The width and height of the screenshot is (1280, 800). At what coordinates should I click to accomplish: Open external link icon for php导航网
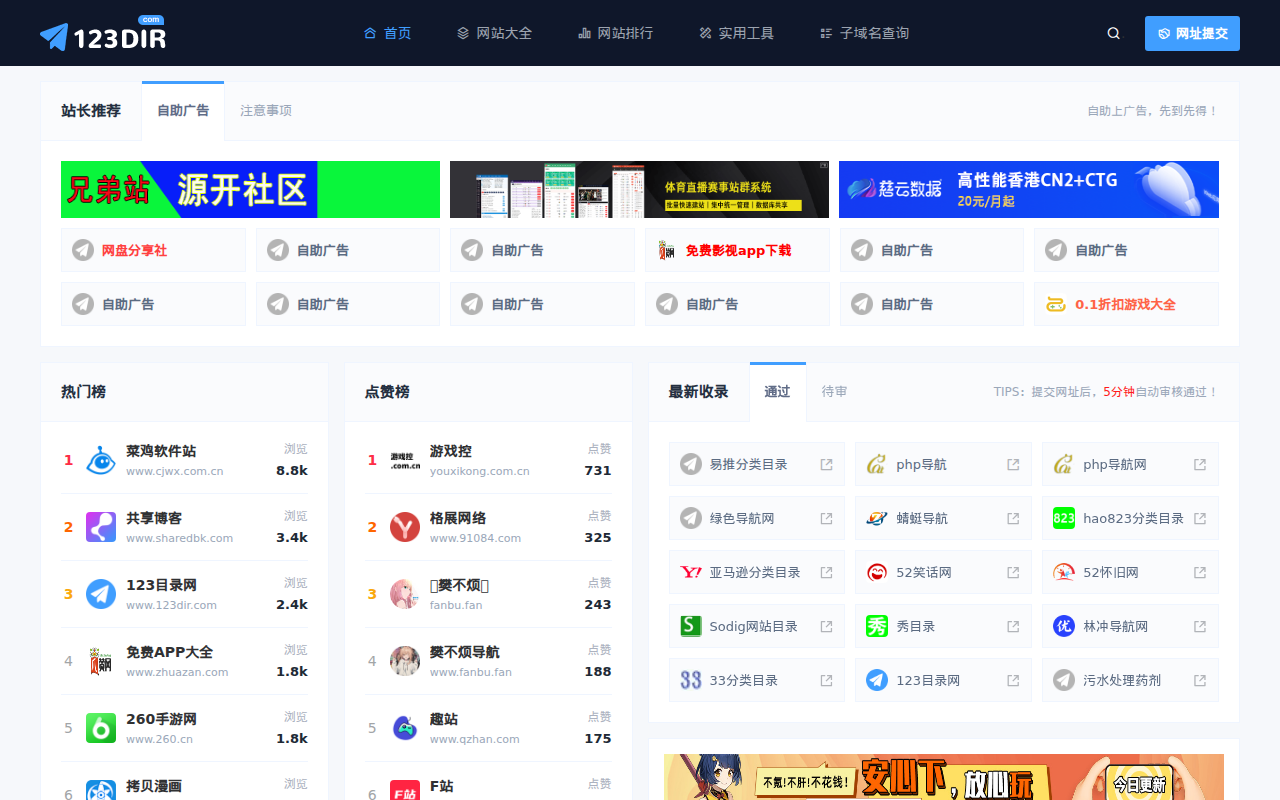click(1200, 465)
